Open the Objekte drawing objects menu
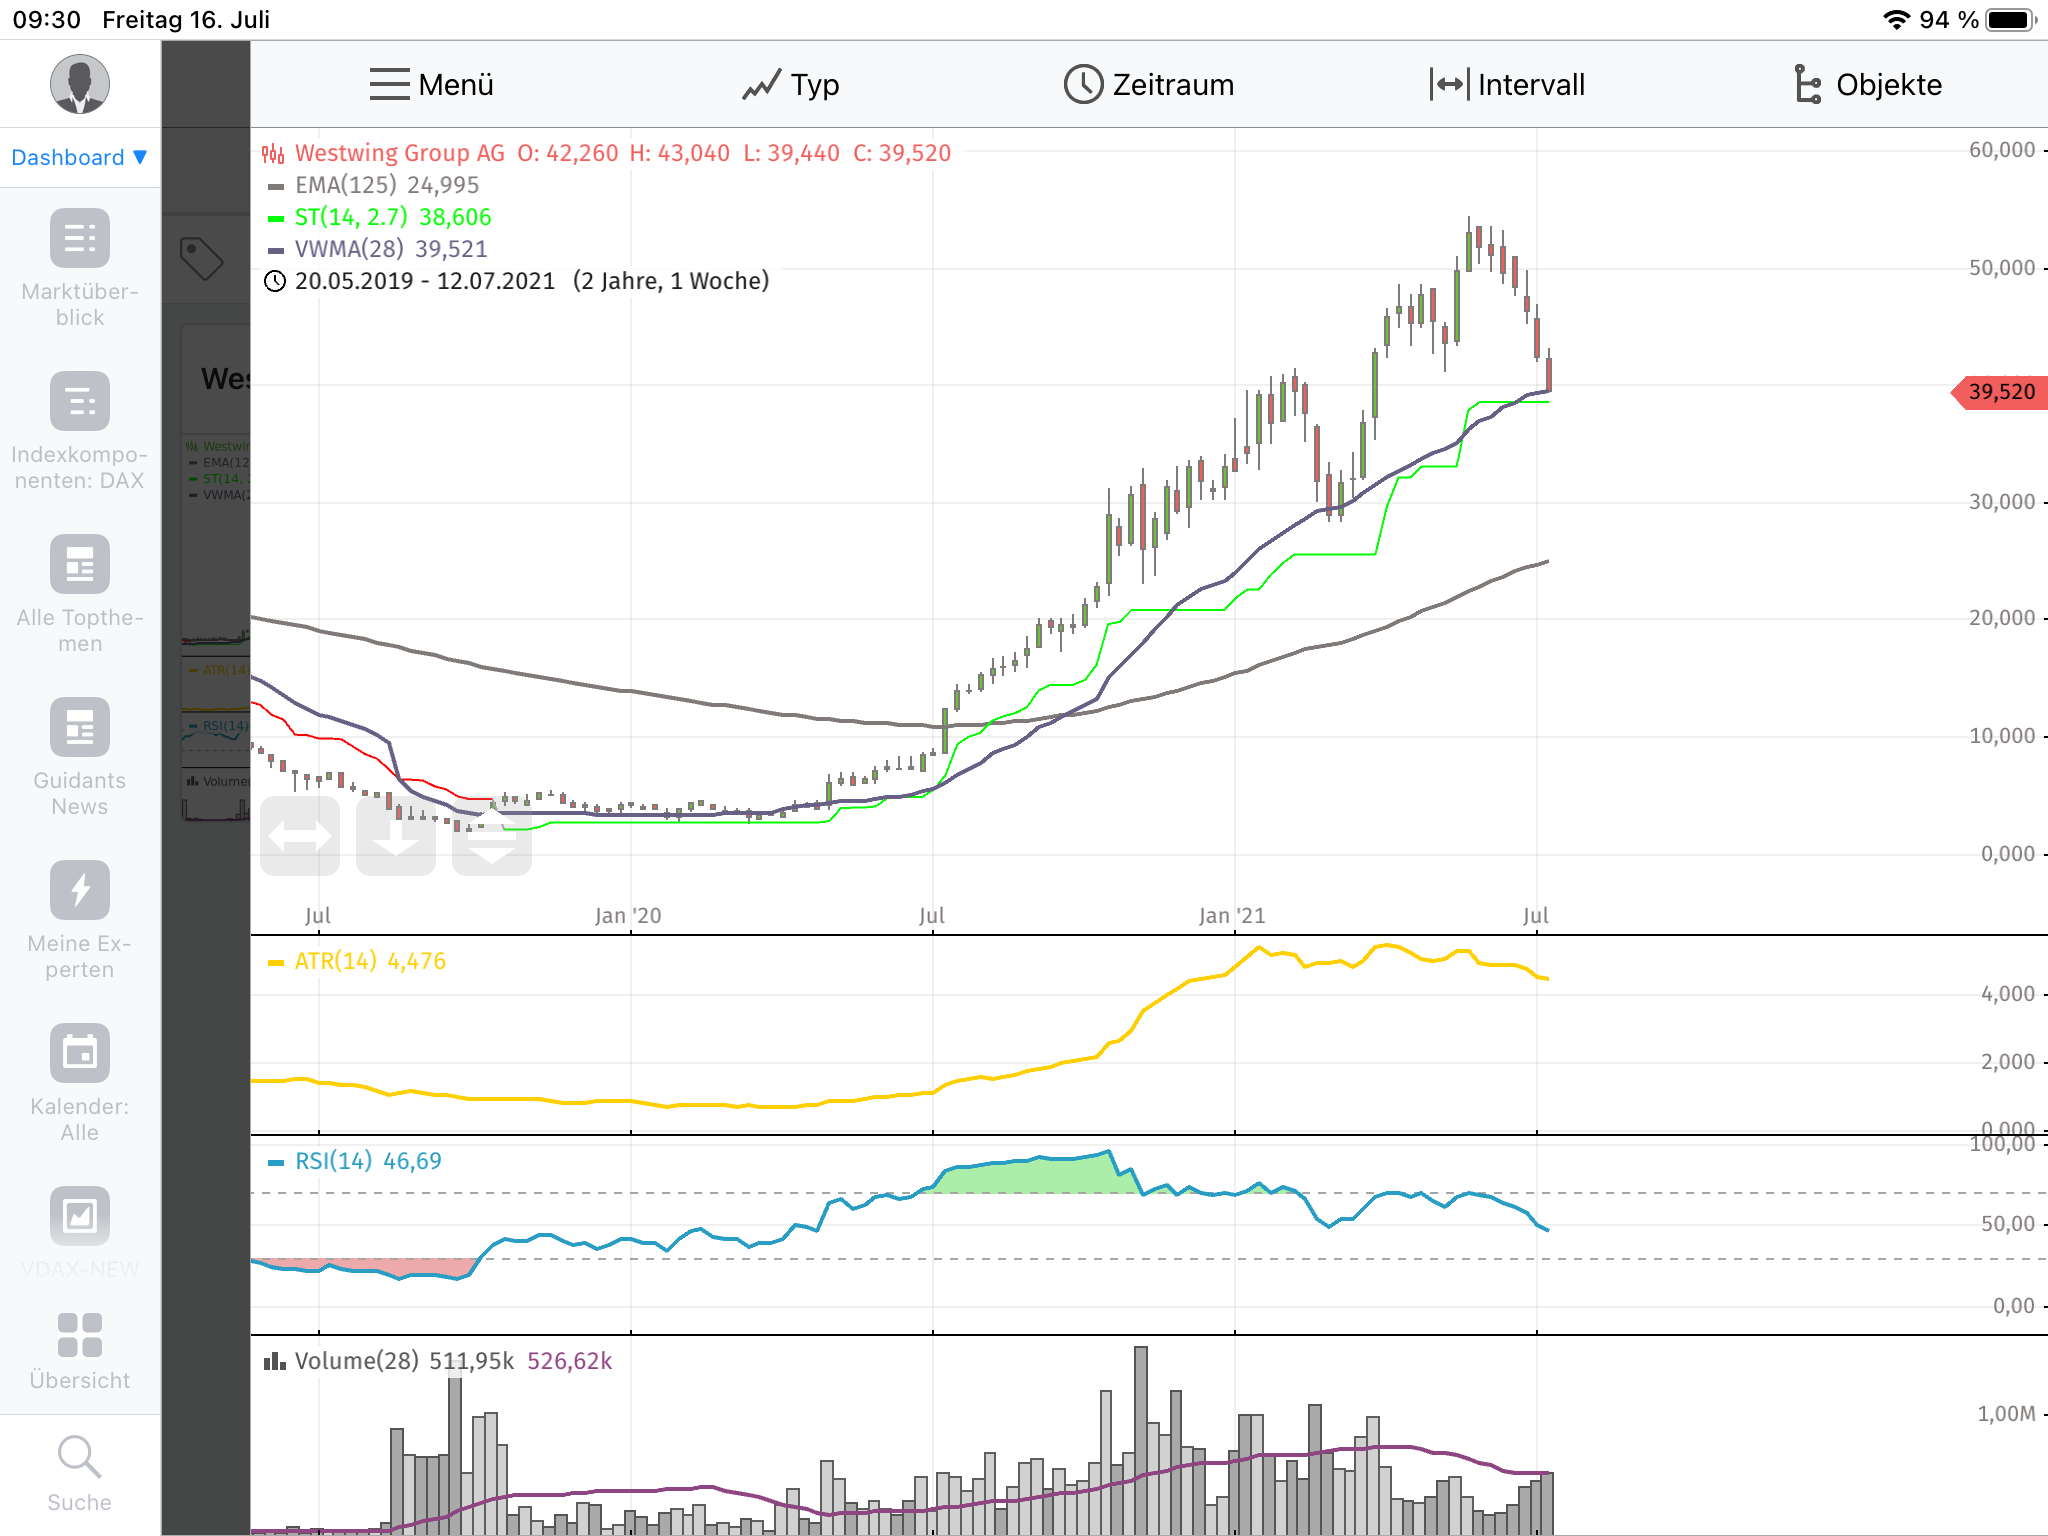 coord(1866,85)
